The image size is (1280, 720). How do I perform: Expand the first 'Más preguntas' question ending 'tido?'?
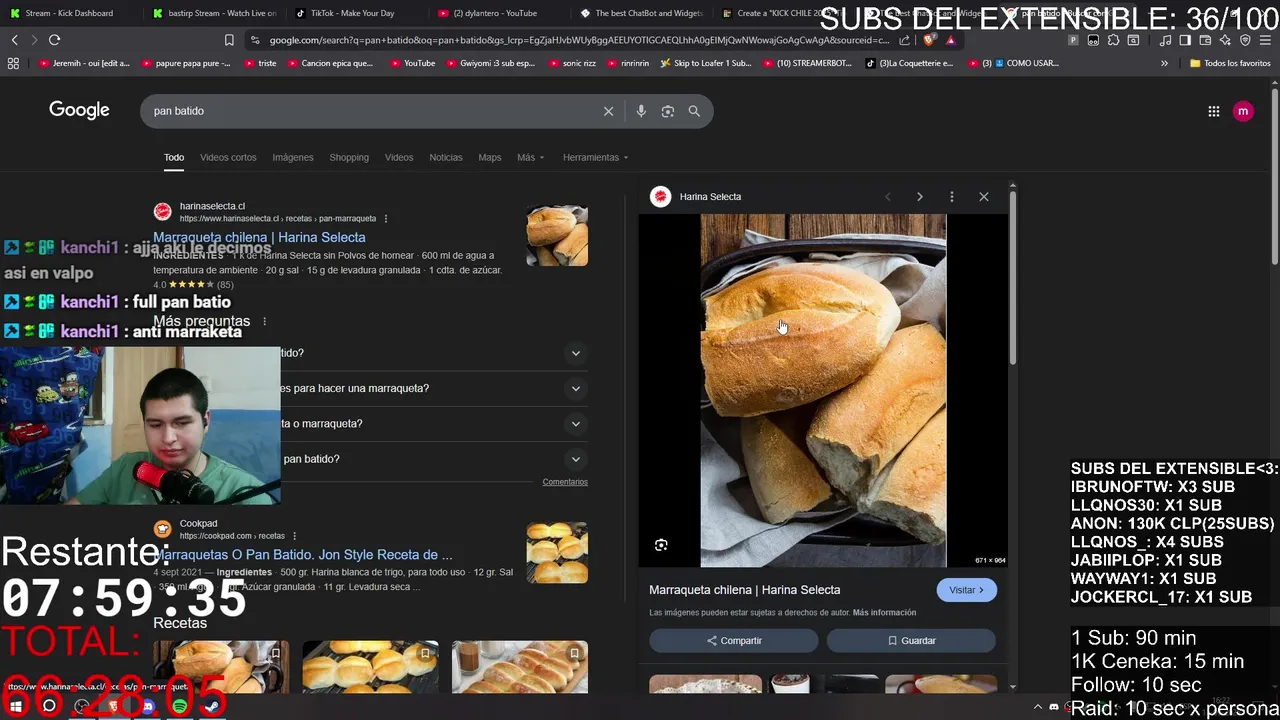click(575, 353)
